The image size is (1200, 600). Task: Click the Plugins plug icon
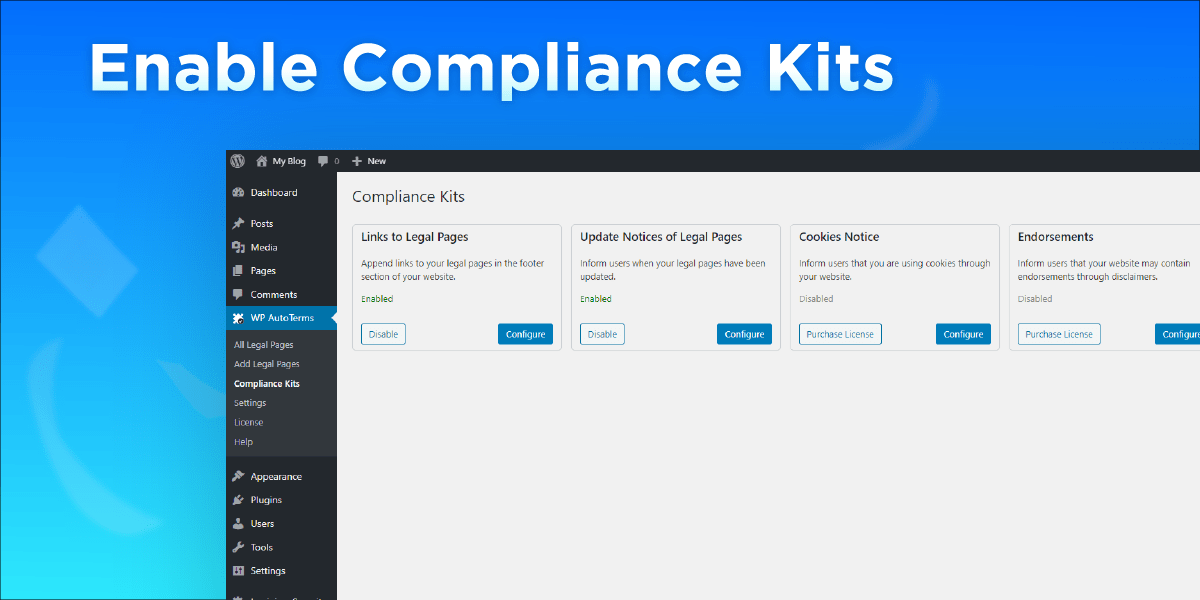tap(238, 500)
